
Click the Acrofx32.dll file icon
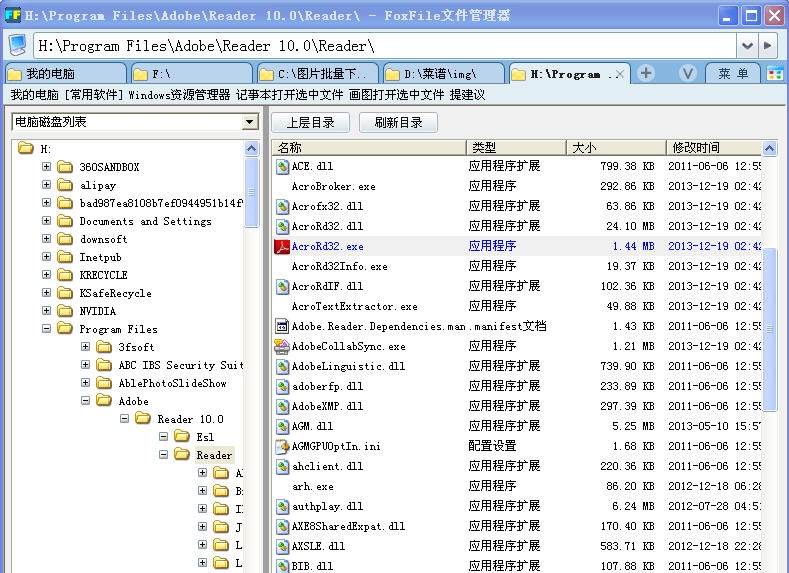tap(282, 206)
